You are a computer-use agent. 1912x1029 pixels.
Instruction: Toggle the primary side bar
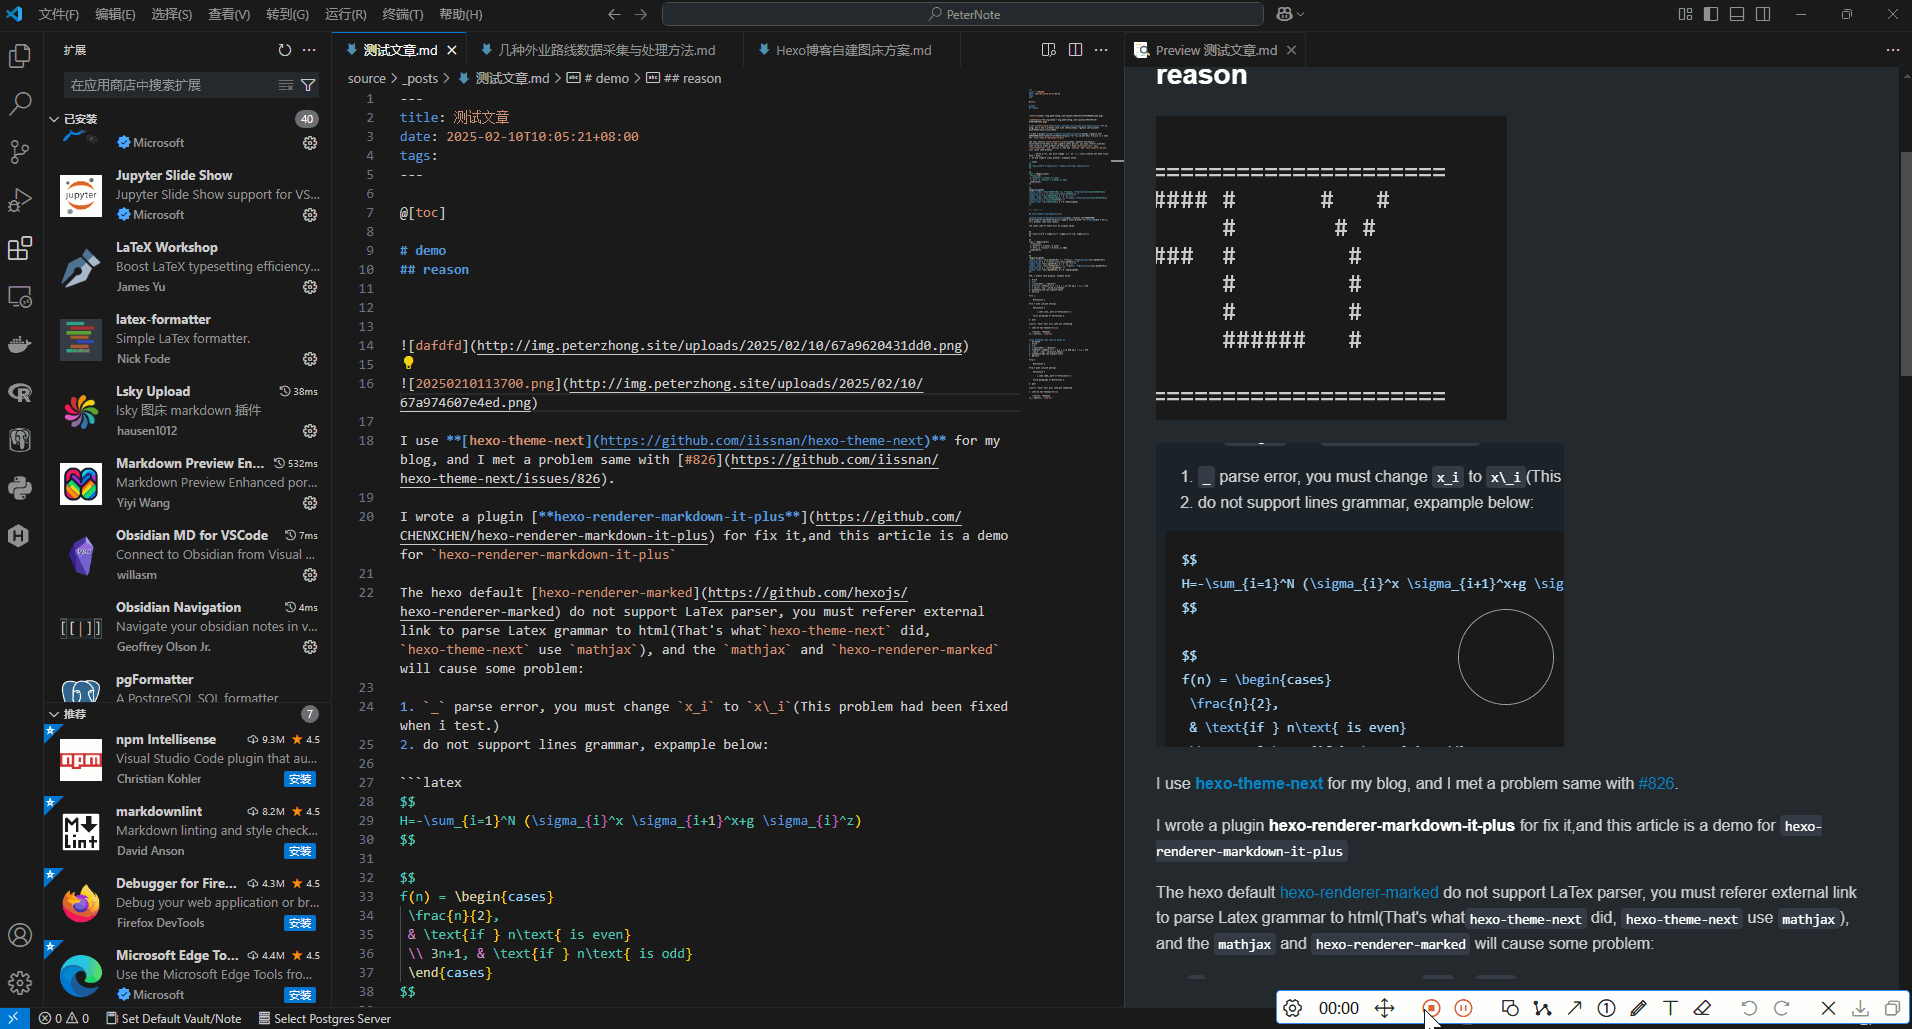pos(1711,14)
